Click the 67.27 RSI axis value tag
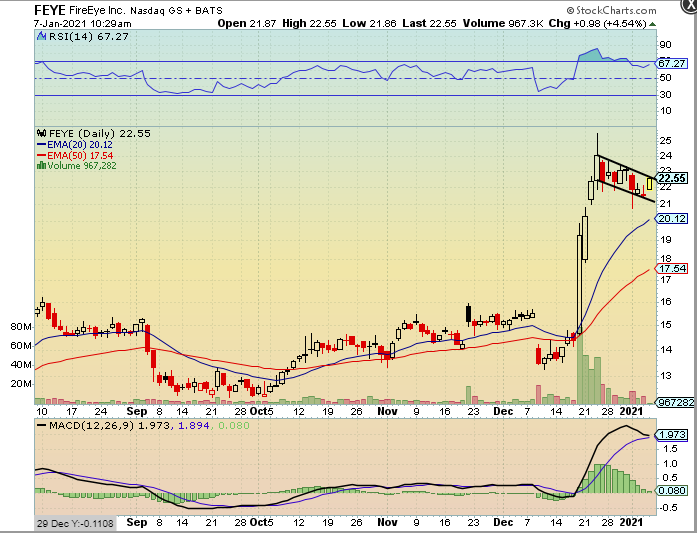The height and width of the screenshot is (533, 697). click(672, 64)
